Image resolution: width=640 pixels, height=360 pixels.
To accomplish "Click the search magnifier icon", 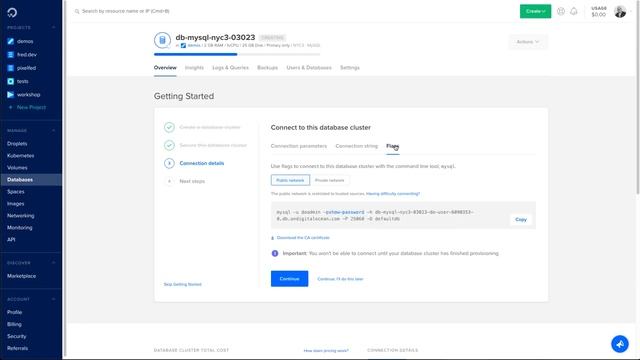I will 77,11.
